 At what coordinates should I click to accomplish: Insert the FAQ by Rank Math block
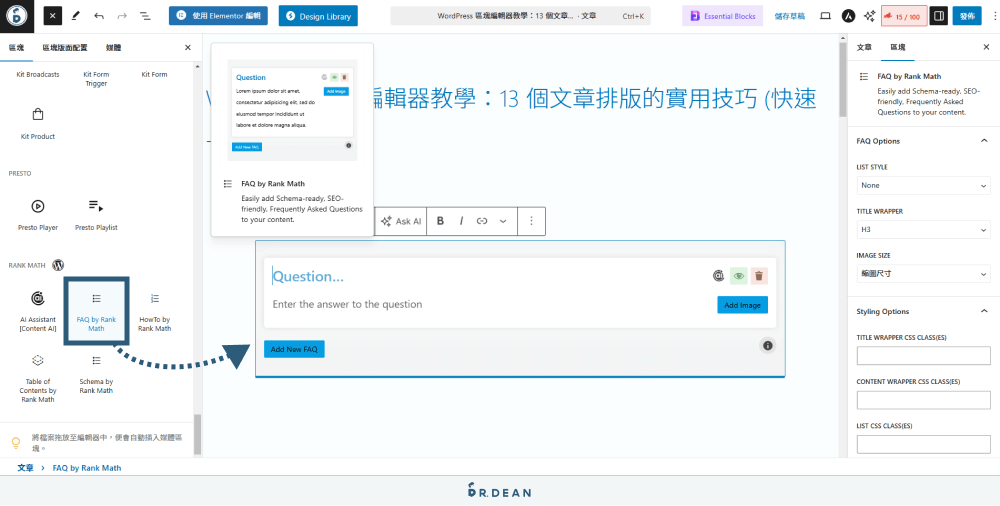pos(96,311)
